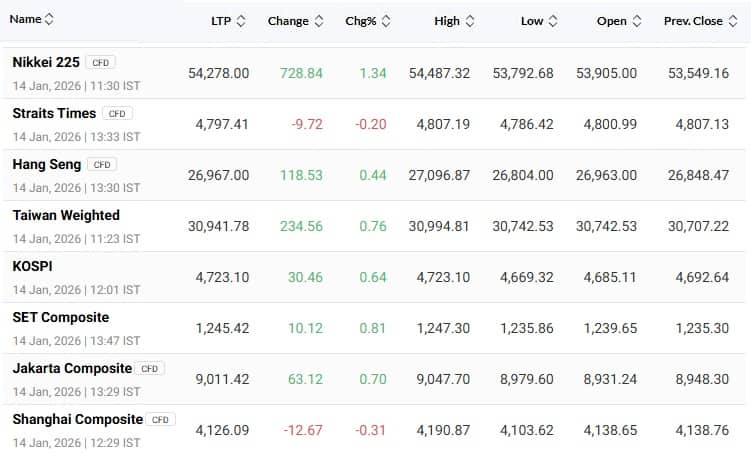751x457 pixels.
Task: Select Hang Seng LTP value 26,967.00
Action: pos(218,175)
